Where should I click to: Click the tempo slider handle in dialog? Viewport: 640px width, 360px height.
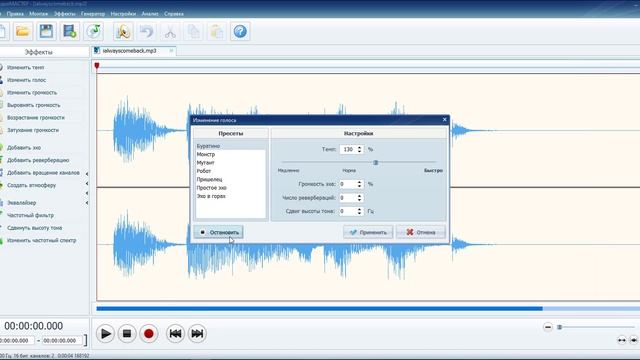pos(376,162)
